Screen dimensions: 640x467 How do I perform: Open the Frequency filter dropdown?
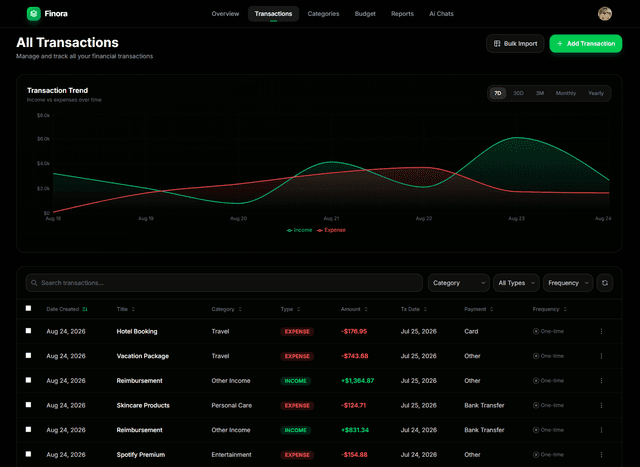568,283
